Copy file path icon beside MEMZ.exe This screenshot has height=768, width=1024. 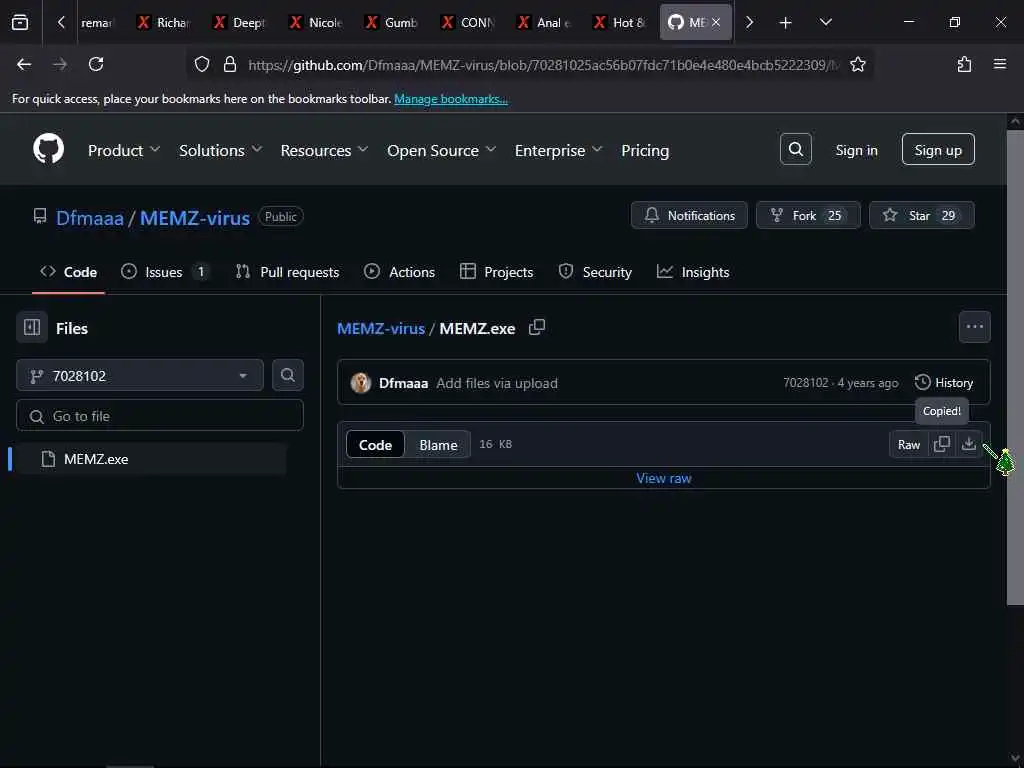[537, 328]
